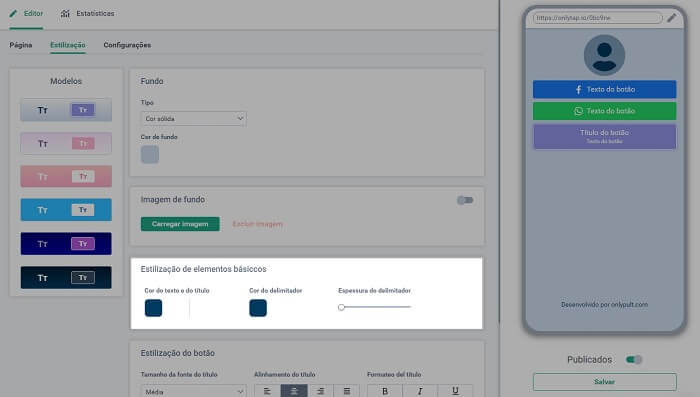700x397 pixels.
Task: Open the Cor de fundo color swatch
Action: [x=150, y=155]
